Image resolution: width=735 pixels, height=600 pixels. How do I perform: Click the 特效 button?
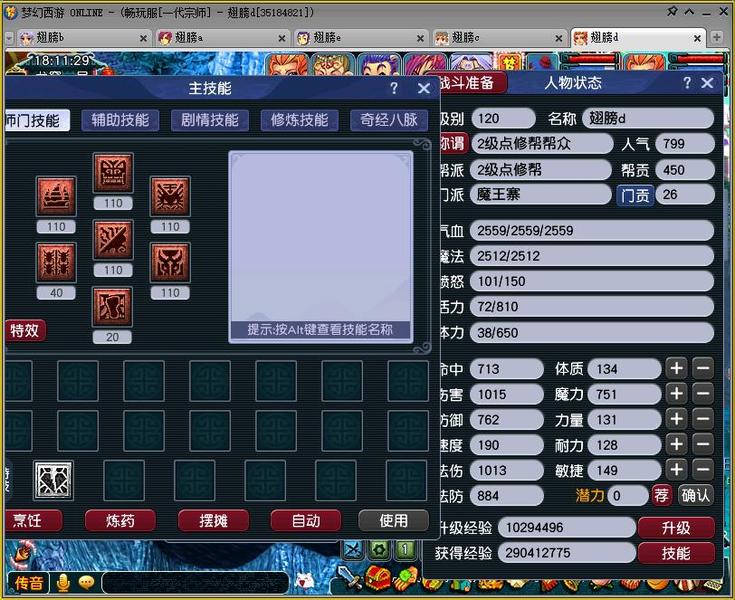[25, 330]
